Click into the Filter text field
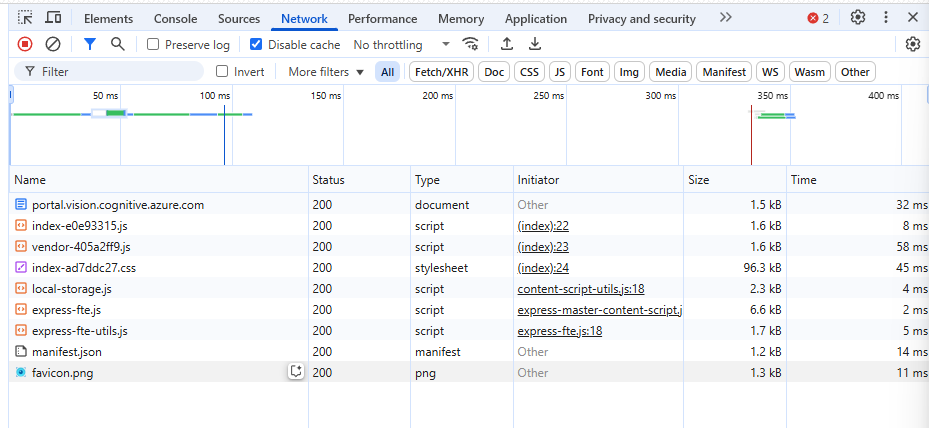 tap(109, 72)
